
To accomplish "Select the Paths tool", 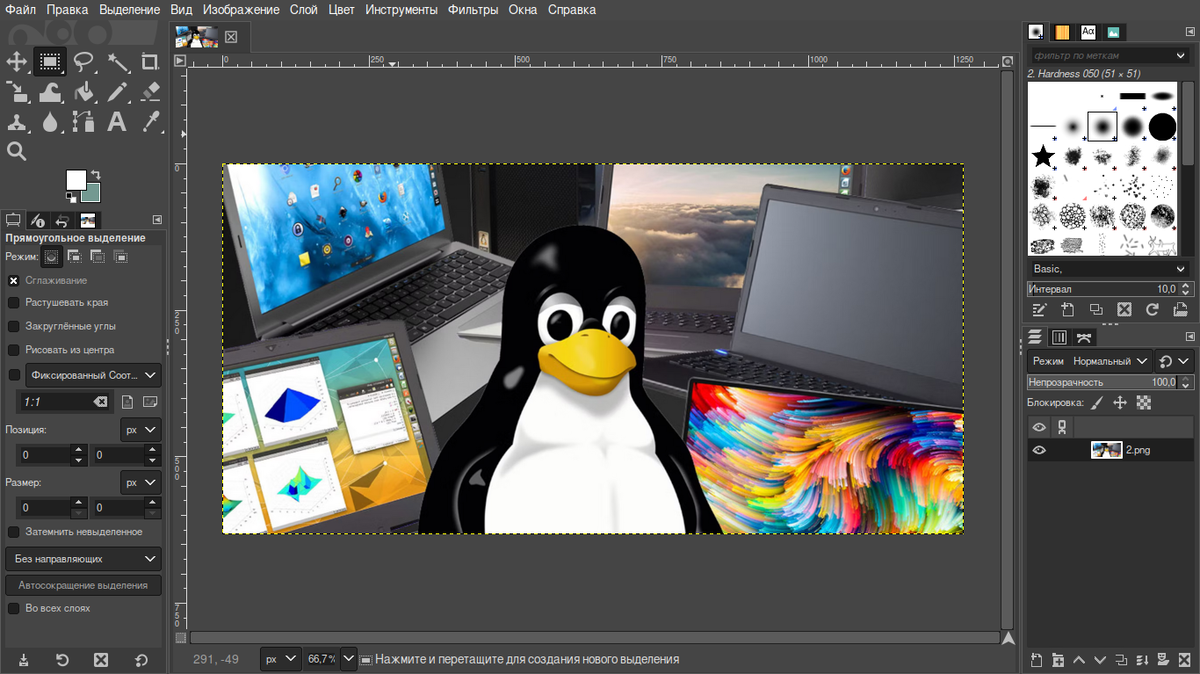I will (x=84, y=122).
